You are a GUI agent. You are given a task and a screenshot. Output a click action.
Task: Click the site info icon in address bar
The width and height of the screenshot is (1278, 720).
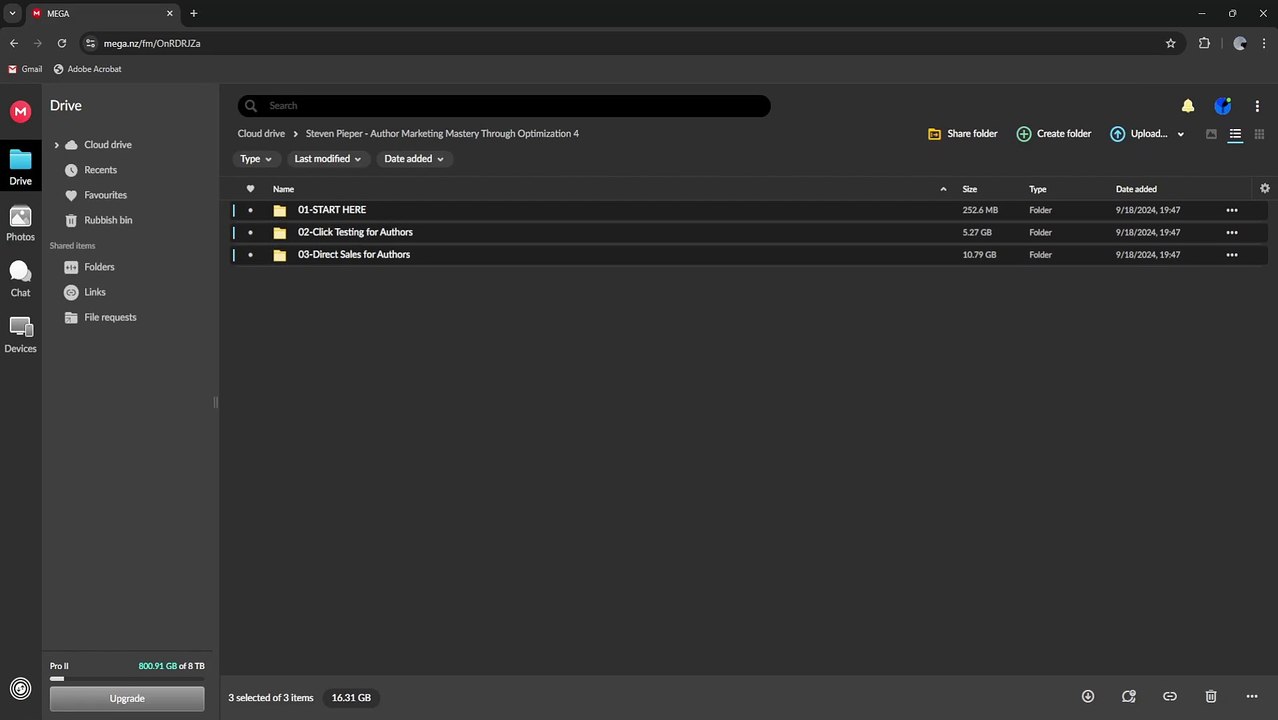tap(90, 43)
